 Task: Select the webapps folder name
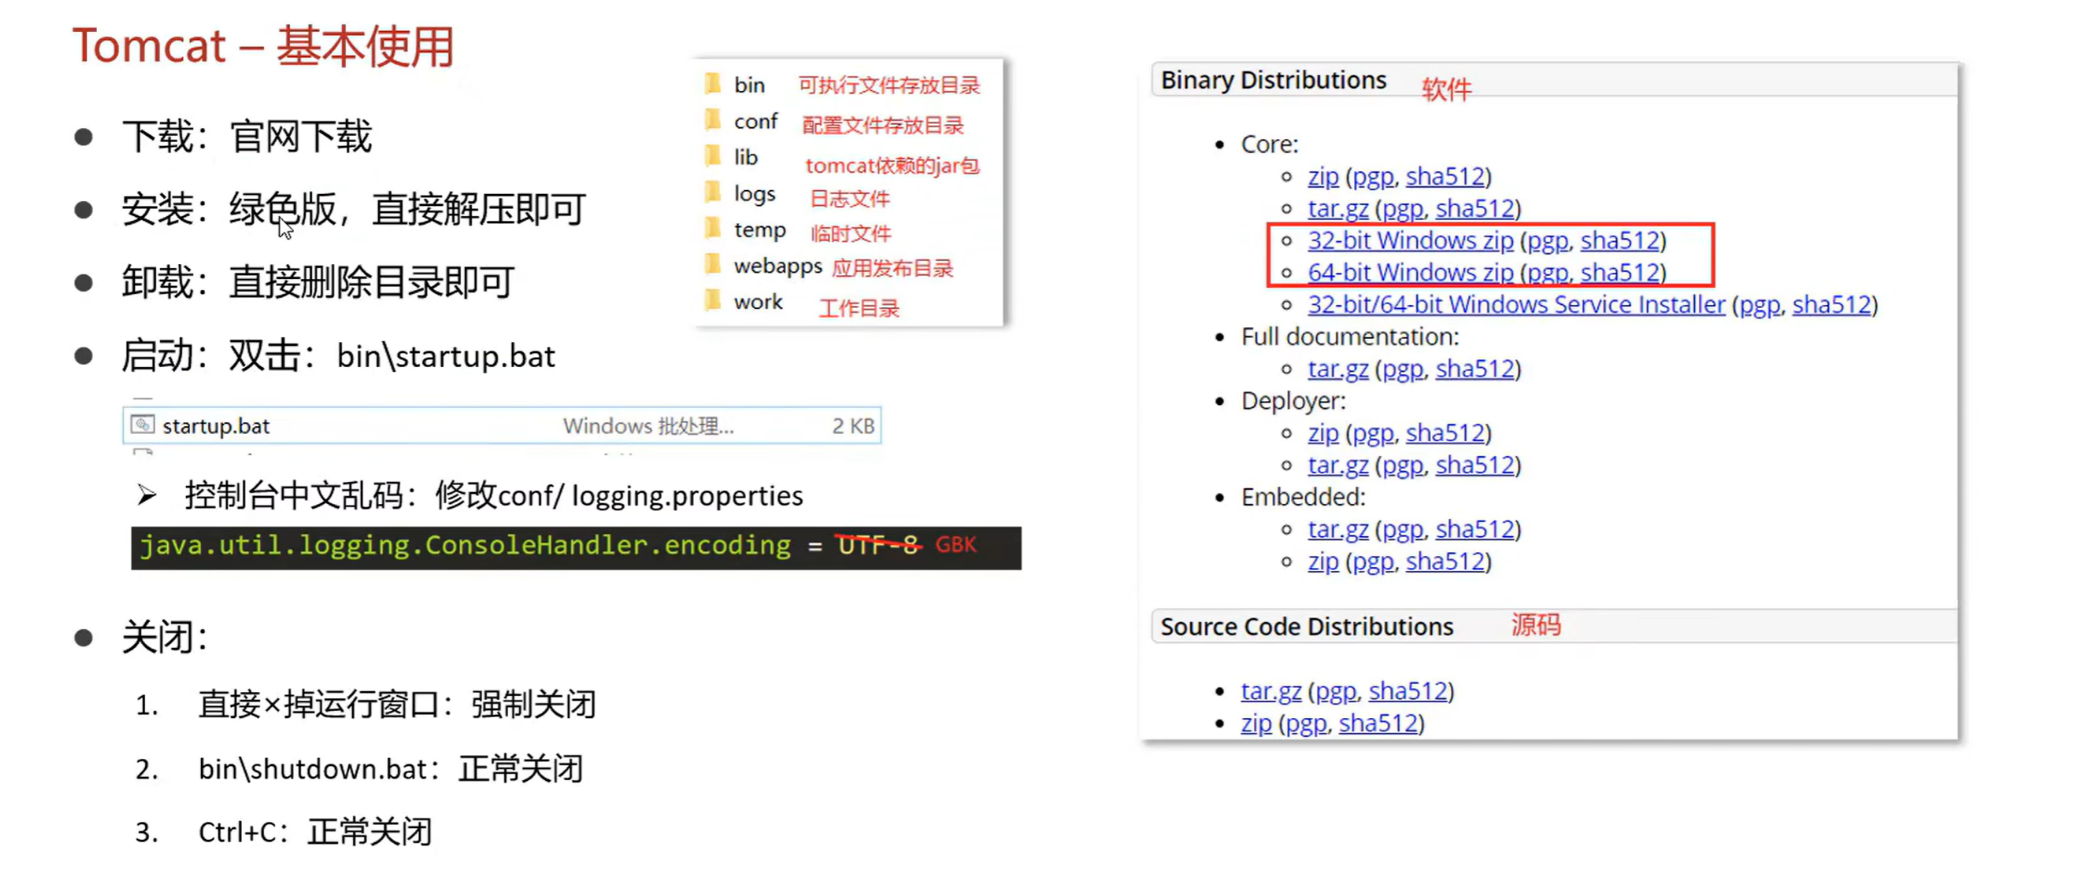pyautogui.click(x=777, y=266)
